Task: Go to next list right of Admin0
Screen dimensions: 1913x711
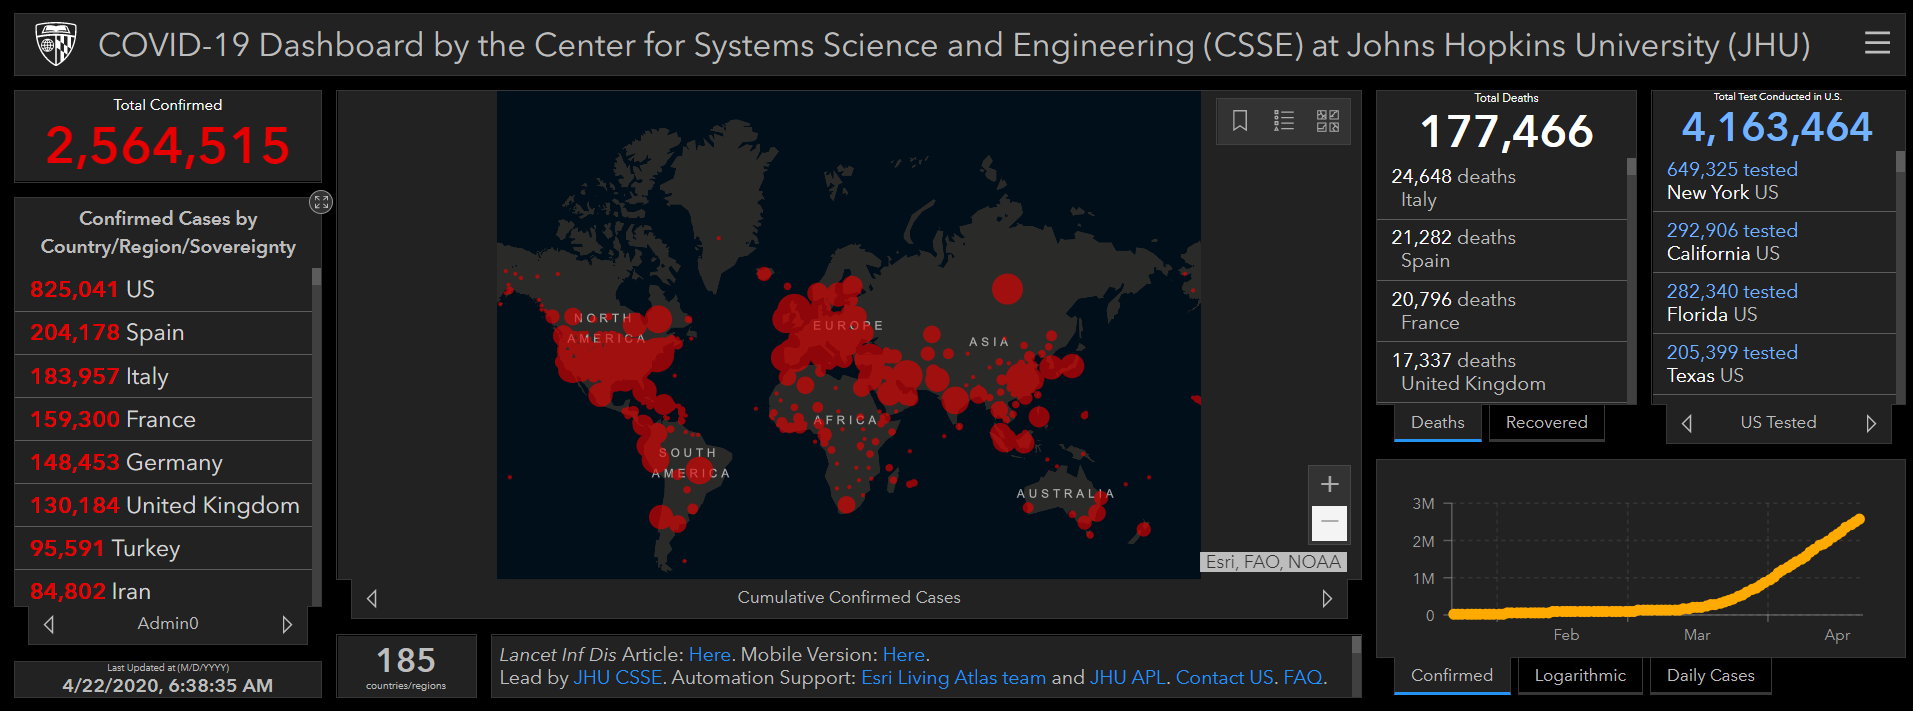Action: pos(287,624)
